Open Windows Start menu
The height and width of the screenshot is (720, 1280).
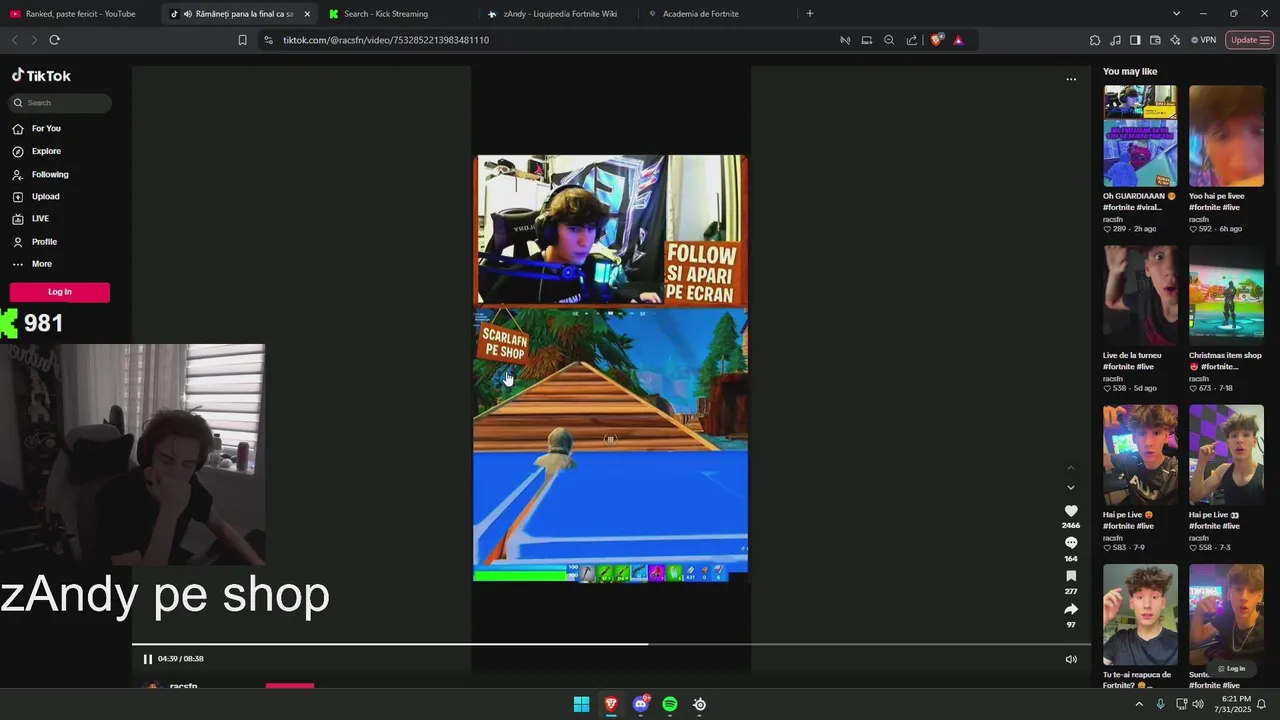(x=581, y=704)
